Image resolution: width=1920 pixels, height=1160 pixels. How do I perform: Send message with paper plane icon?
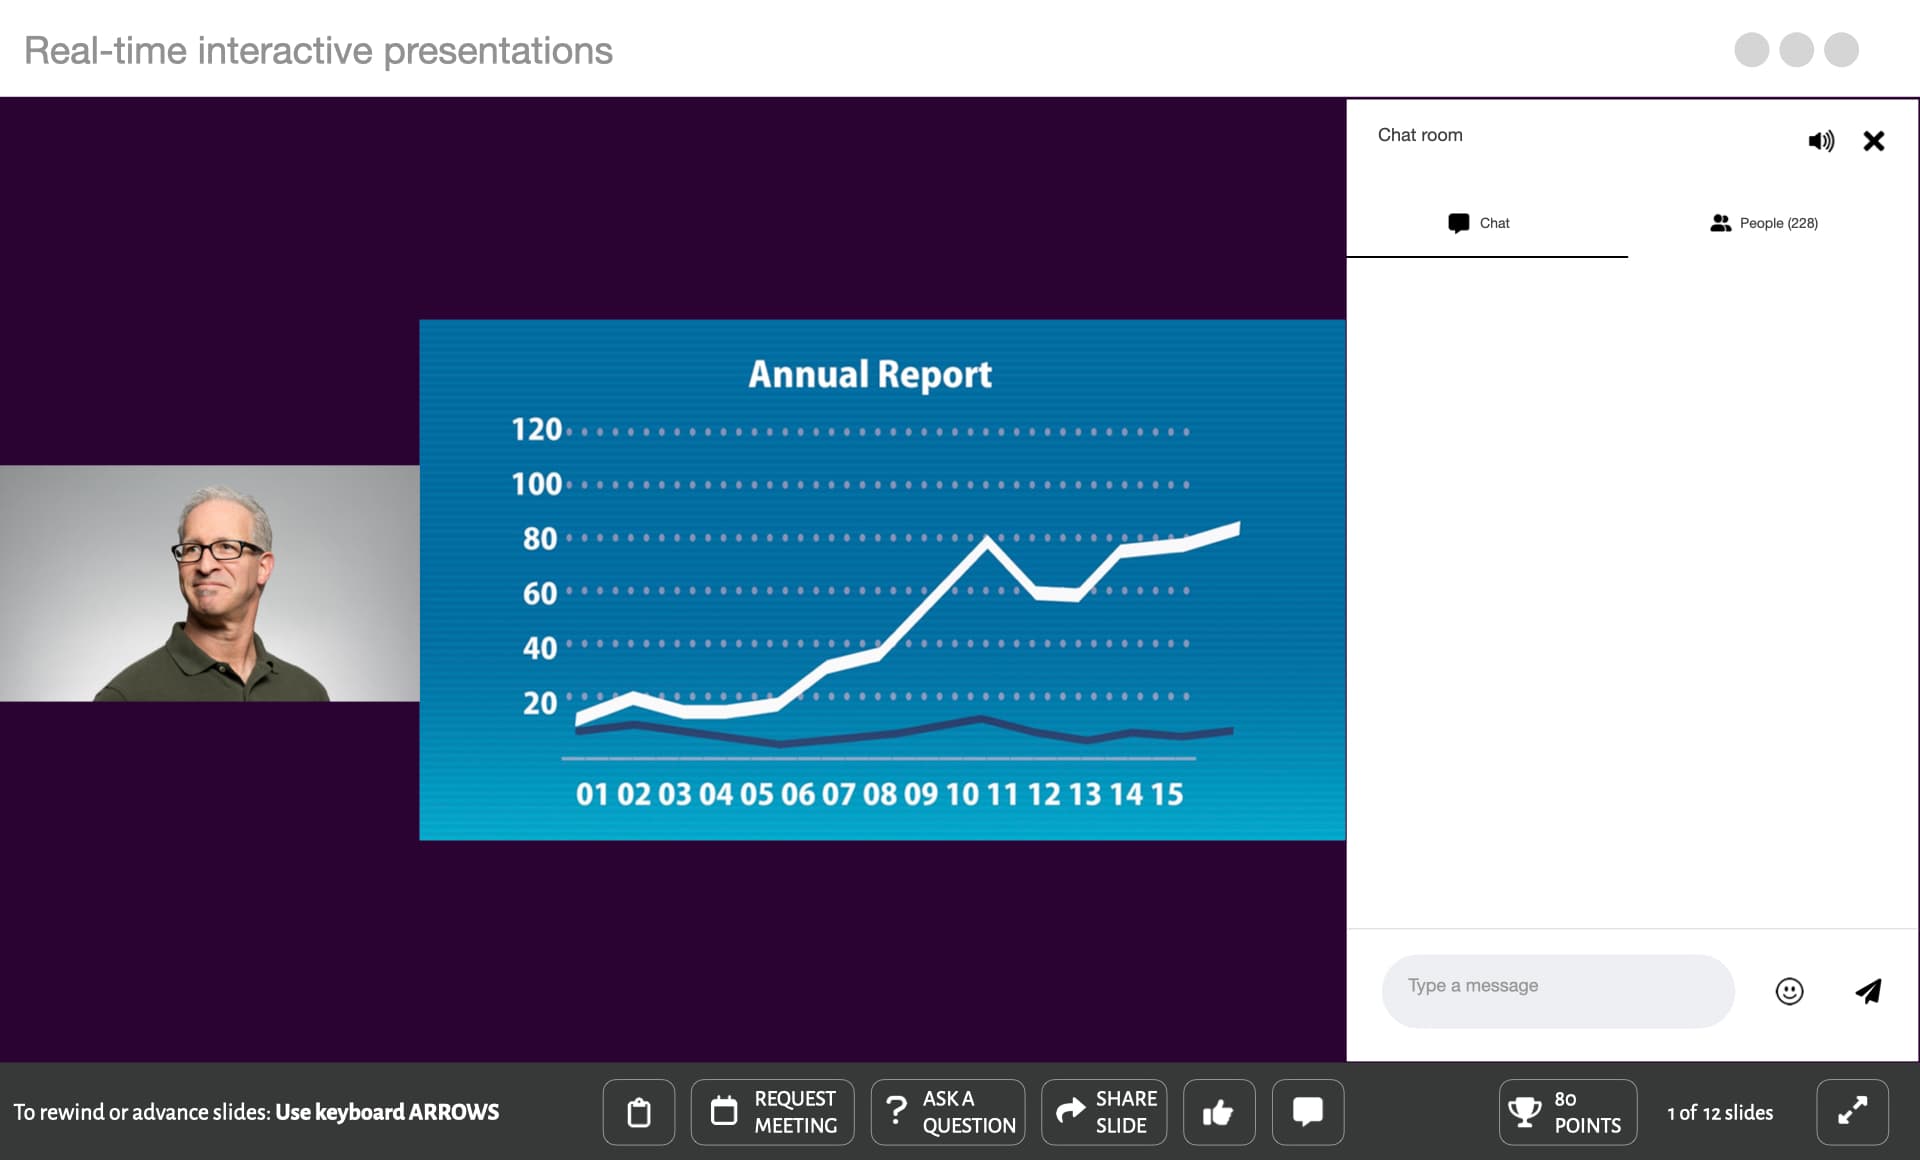[x=1868, y=991]
